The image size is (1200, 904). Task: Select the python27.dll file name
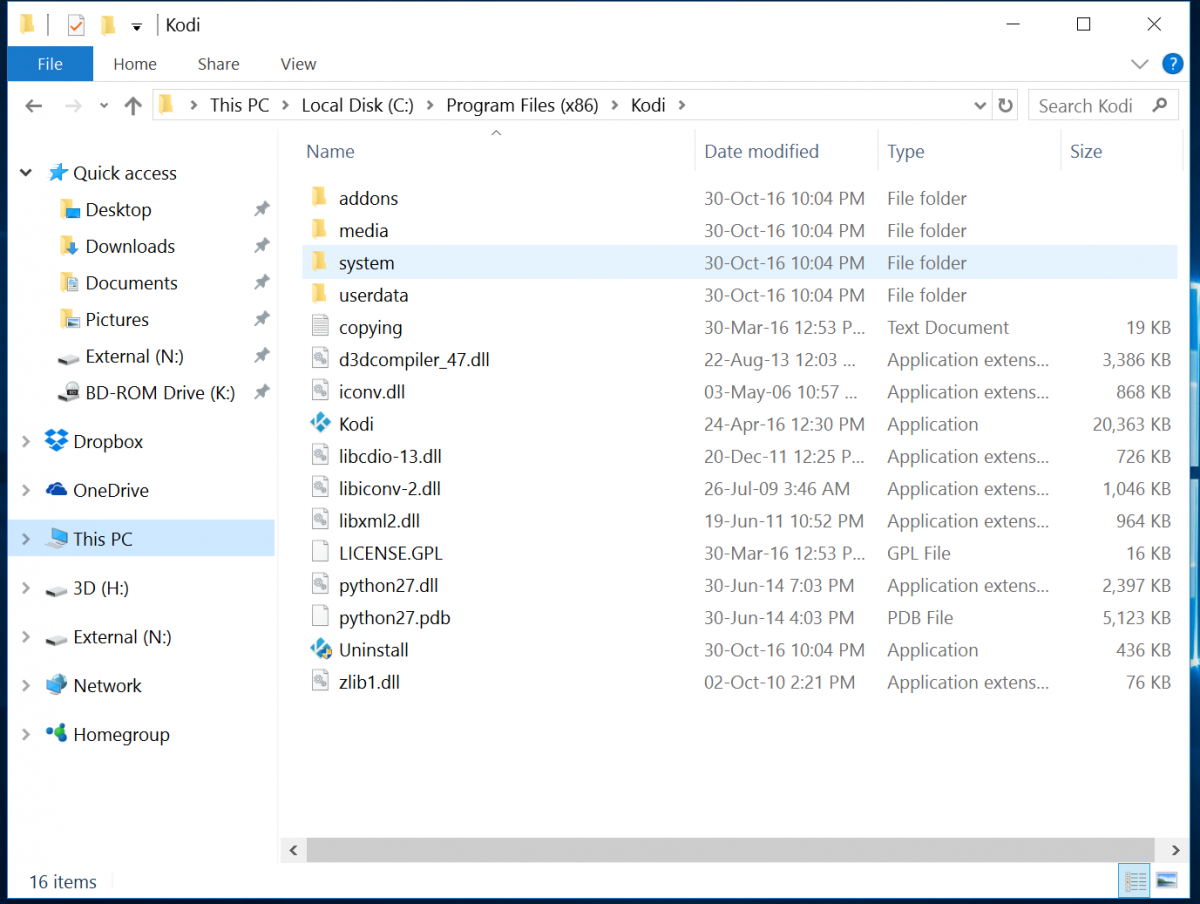pyautogui.click(x=388, y=586)
